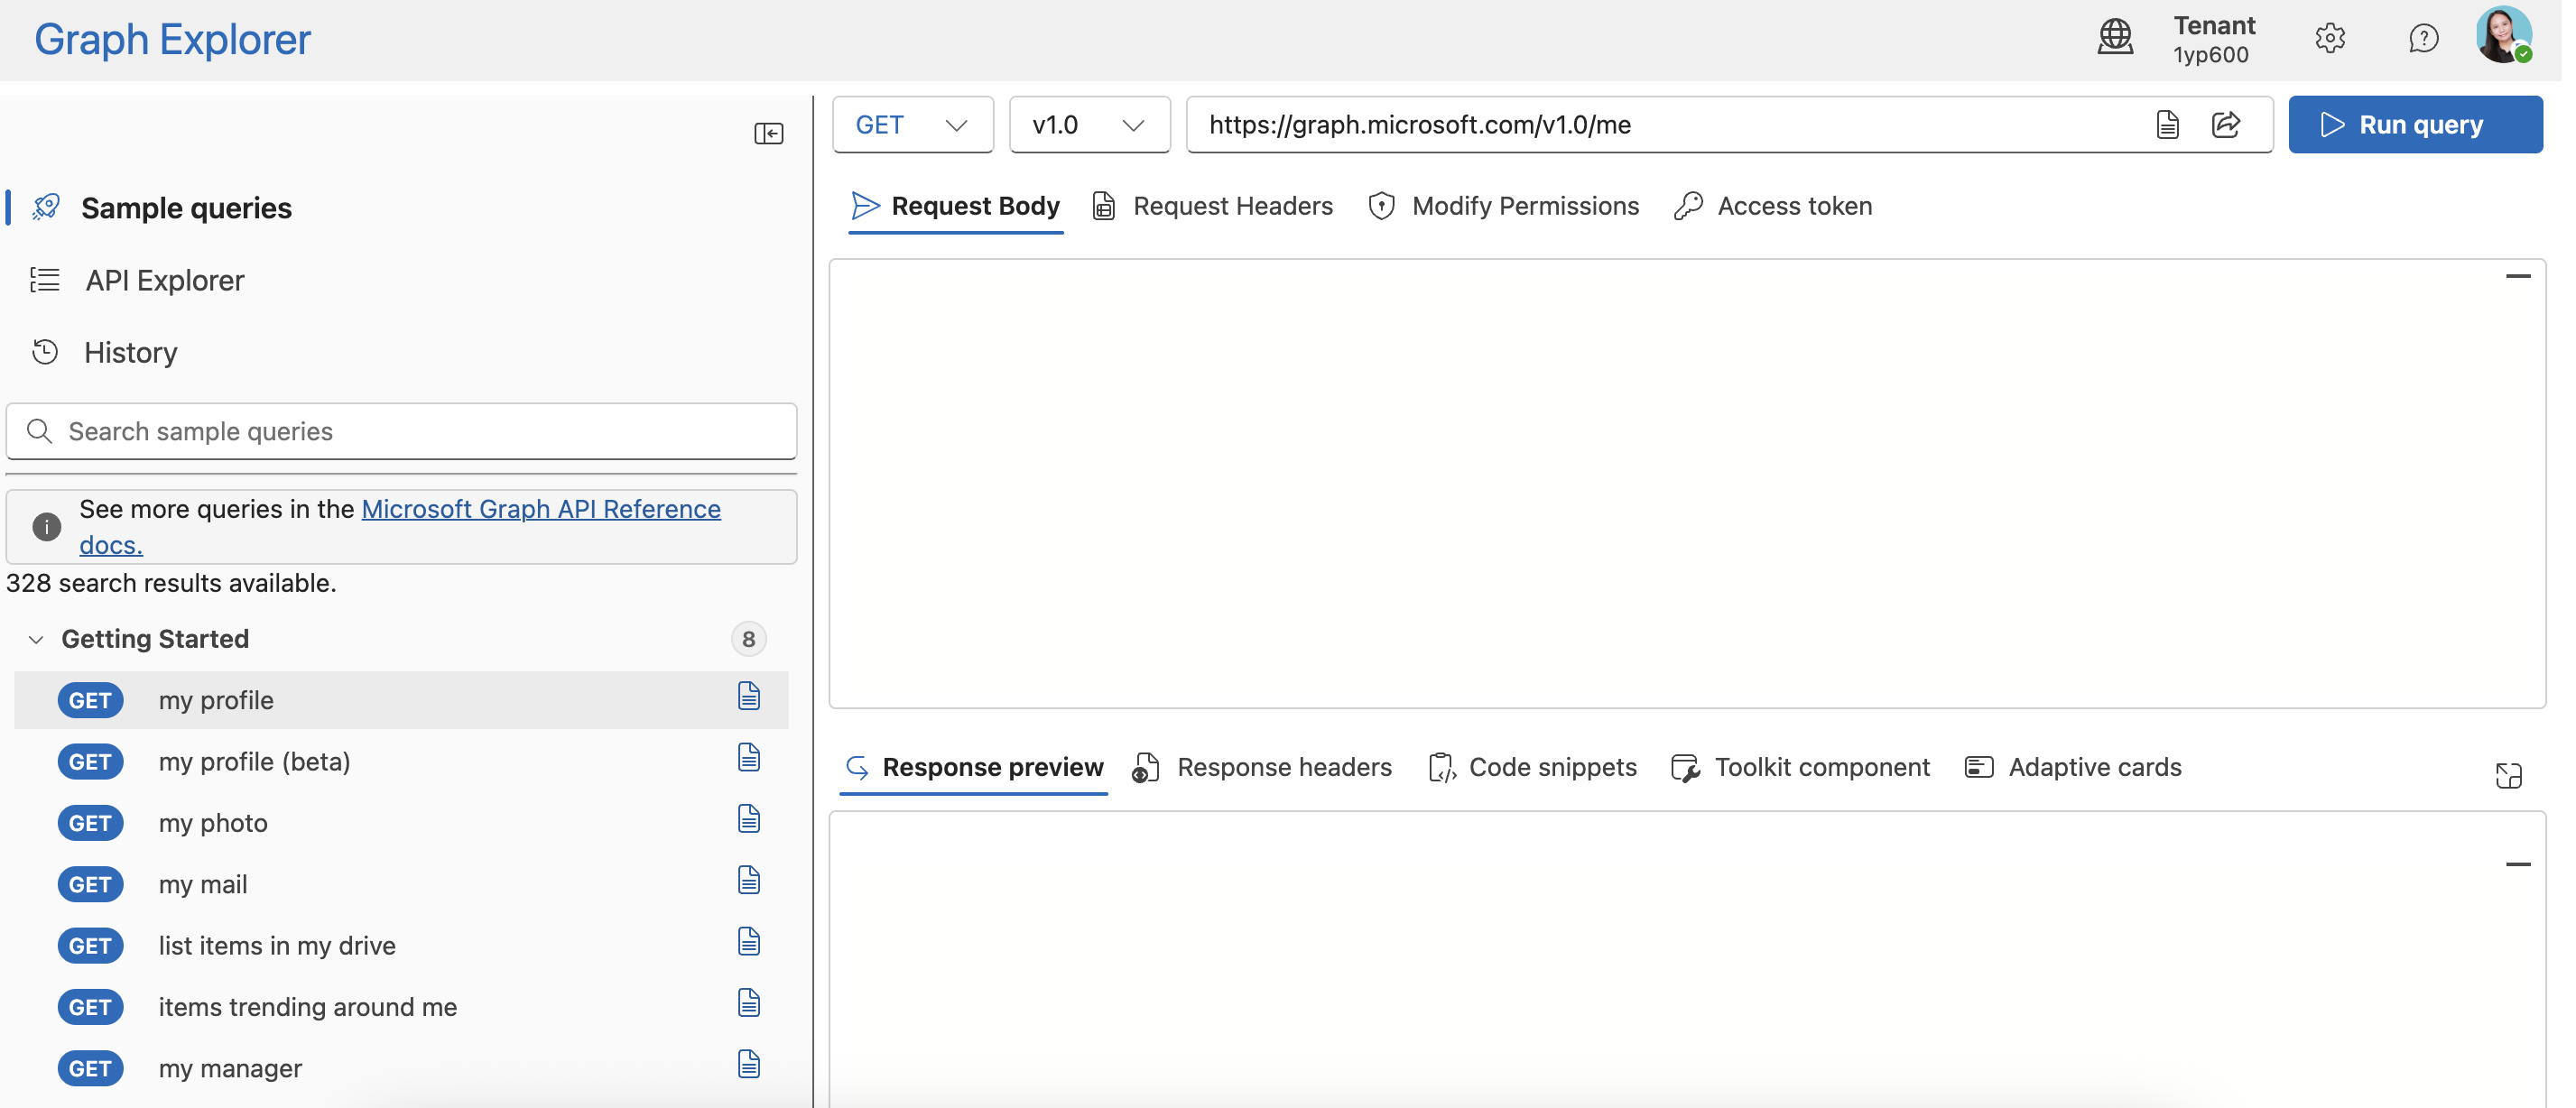The image size is (2576, 1108).
Task: Expand the response preview to full screen
Action: point(2509,775)
